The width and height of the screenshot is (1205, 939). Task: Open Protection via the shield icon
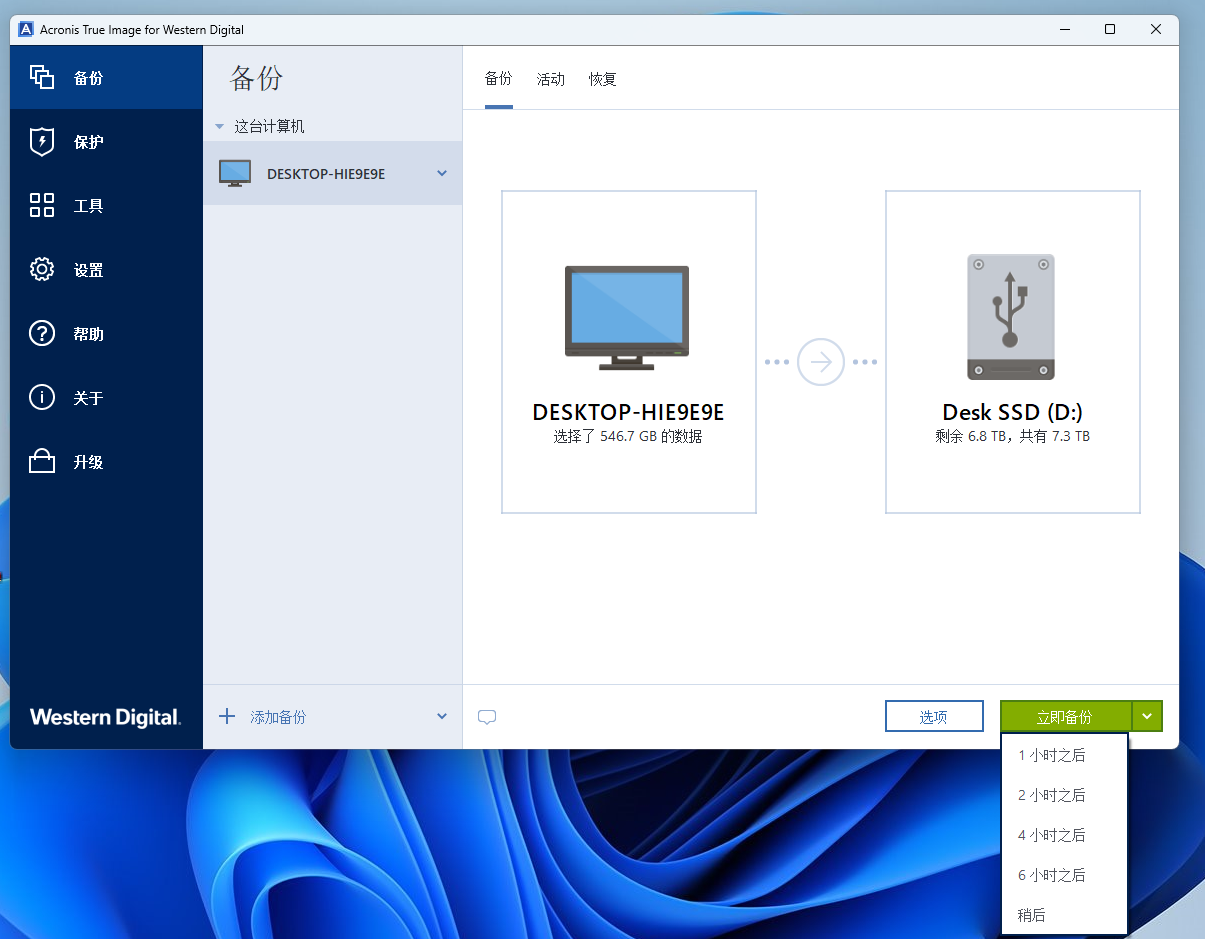point(41,142)
